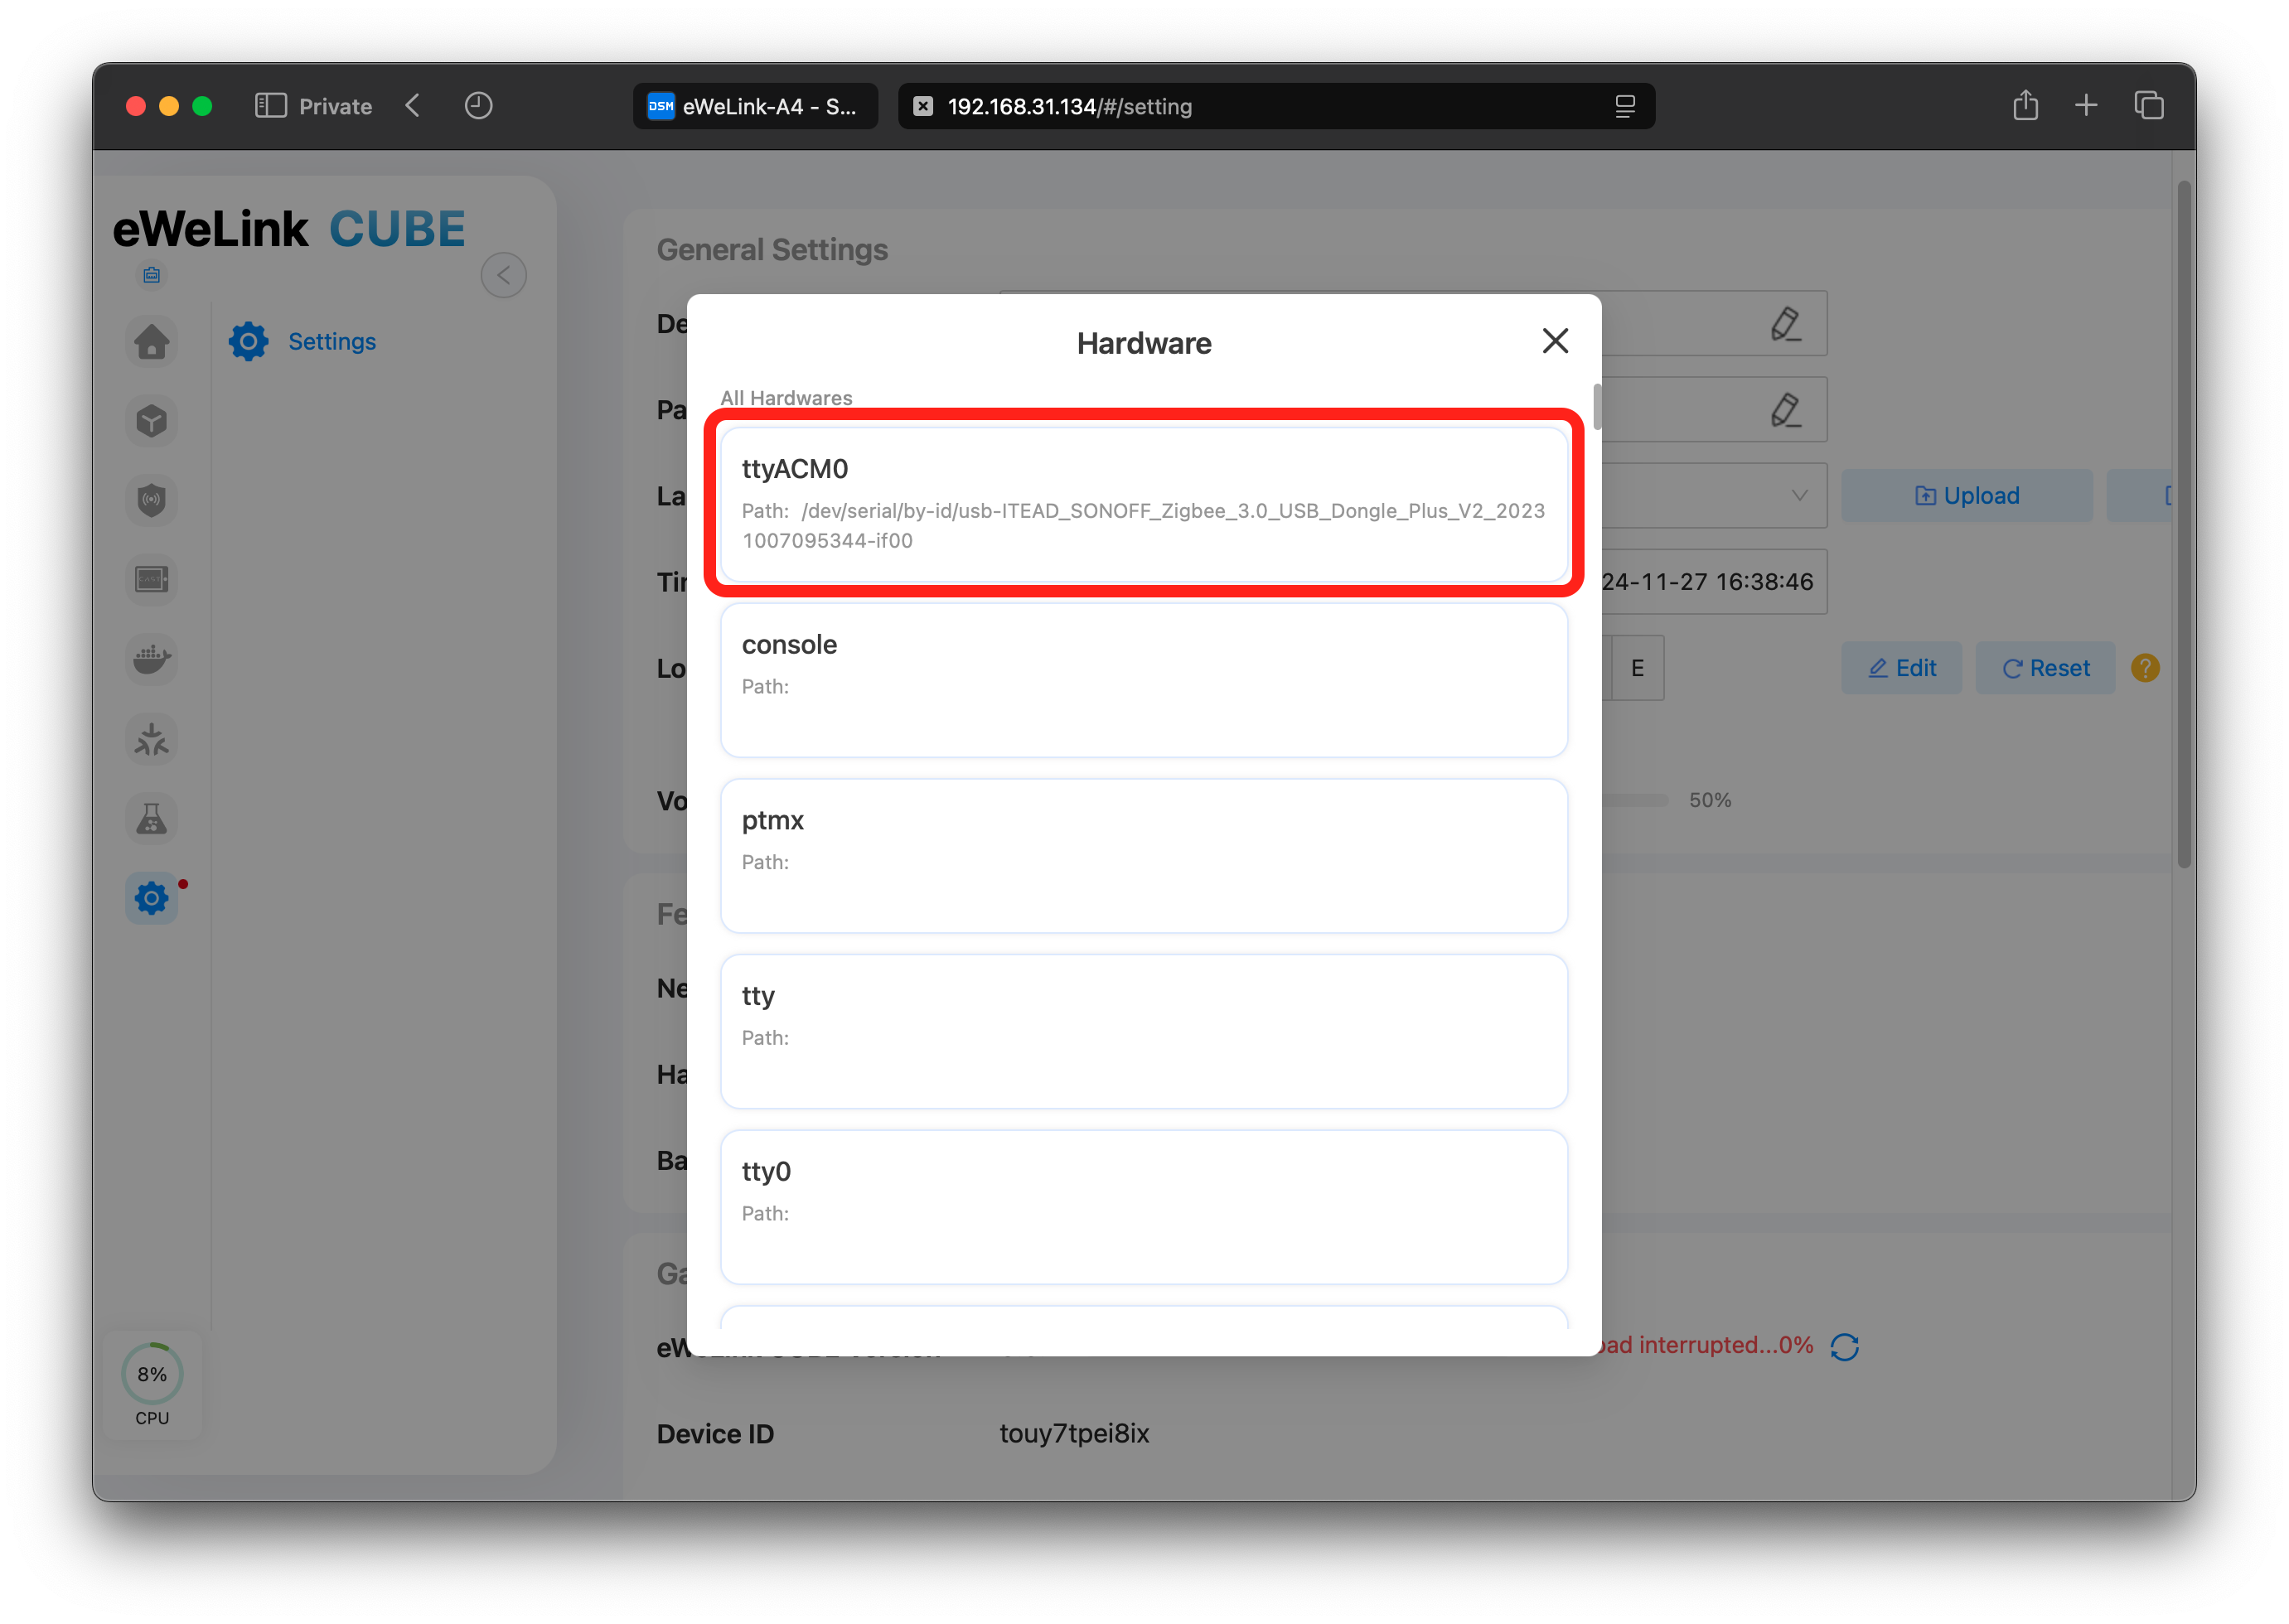
Task: Click the Reset button
Action: coord(2045,668)
